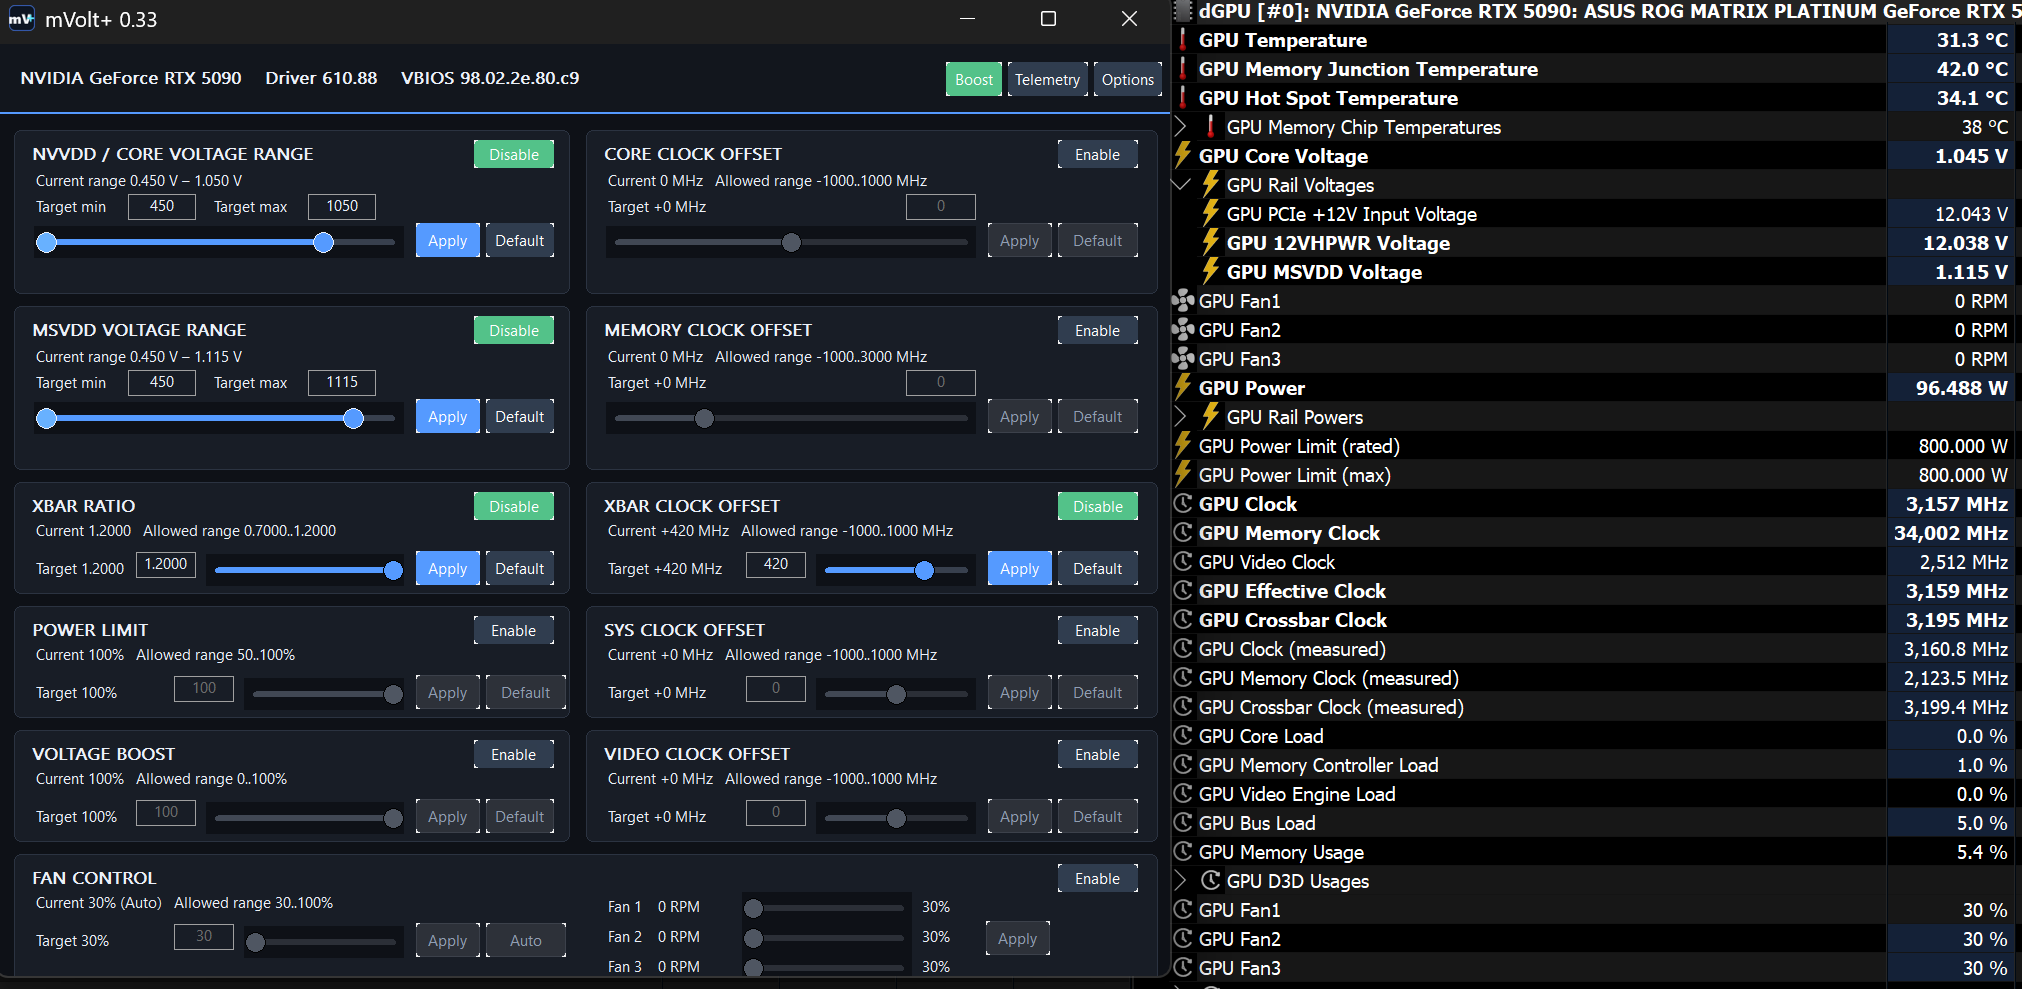Click XBAR Ratio slider handle
The image size is (2022, 989).
pos(393,571)
